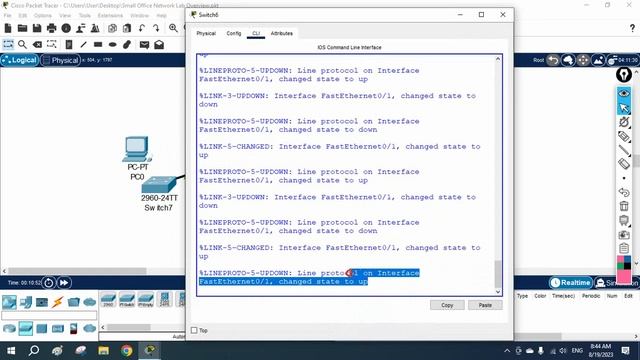Click the CLI vertical scrollbar thumb
The image size is (640, 360).
tap(498, 274)
